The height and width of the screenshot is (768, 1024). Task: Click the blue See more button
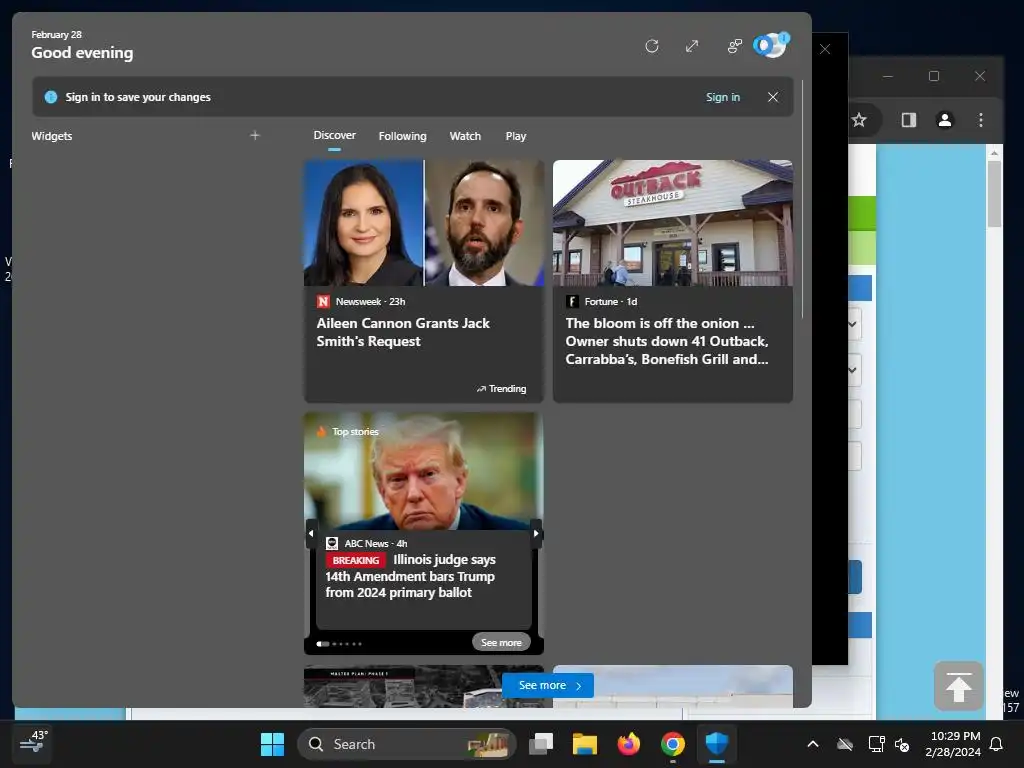pos(548,685)
